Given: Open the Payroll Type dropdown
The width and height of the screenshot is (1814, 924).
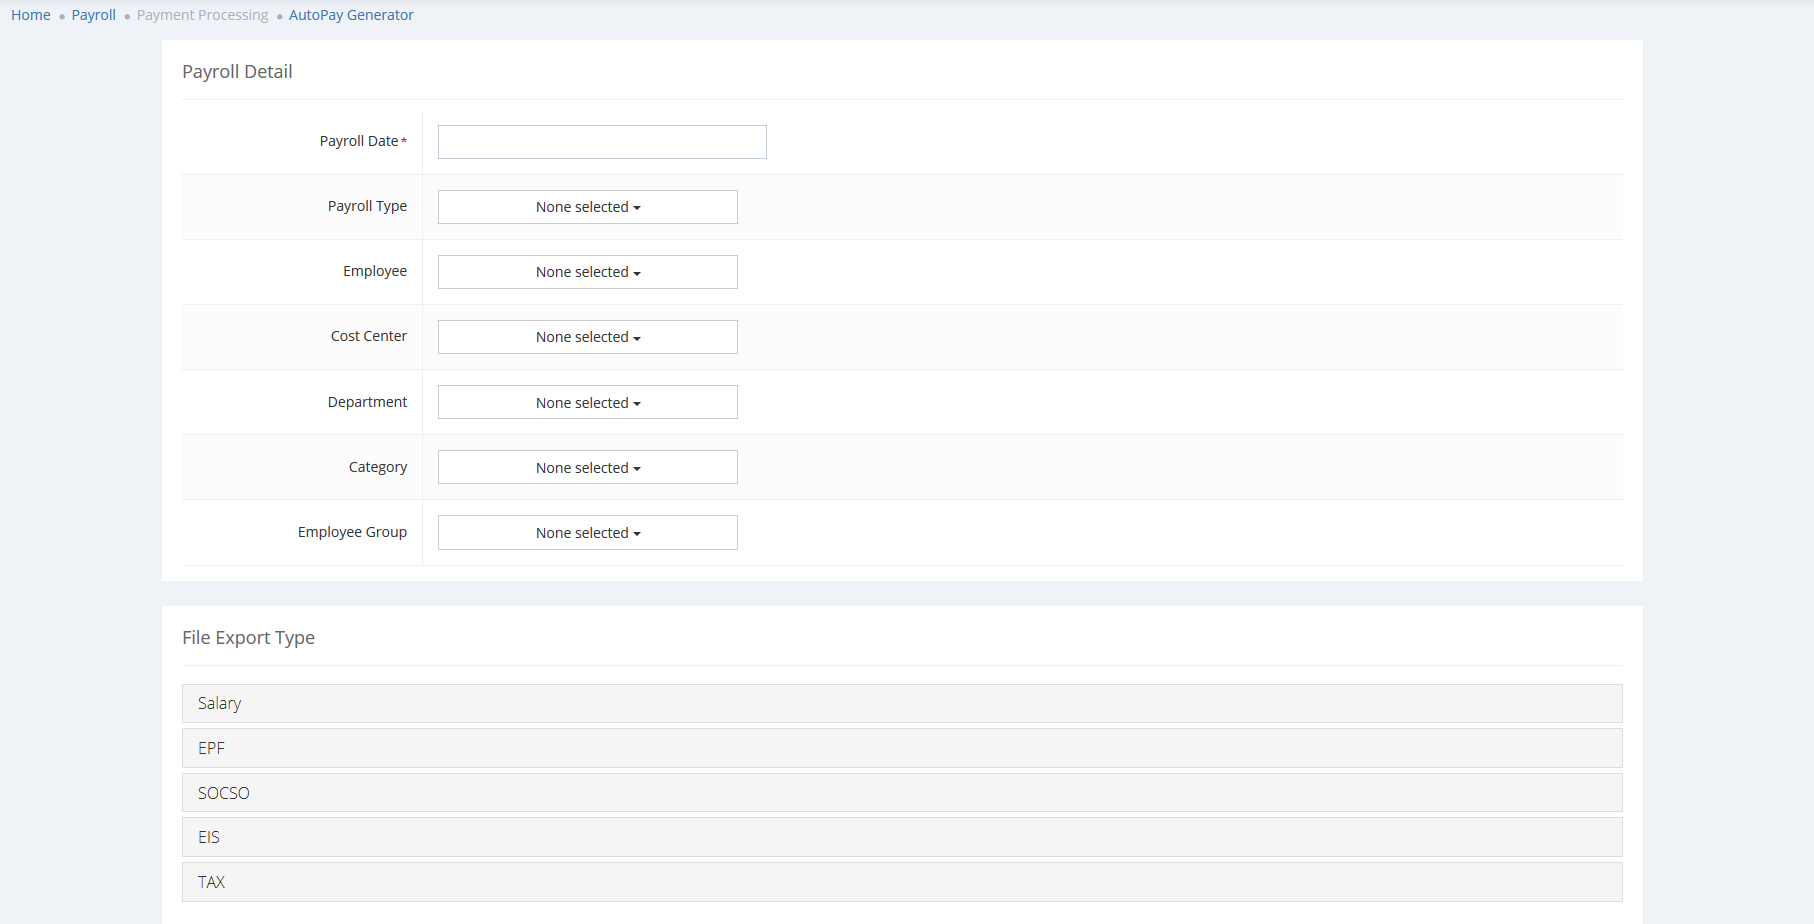Looking at the screenshot, I should 588,207.
